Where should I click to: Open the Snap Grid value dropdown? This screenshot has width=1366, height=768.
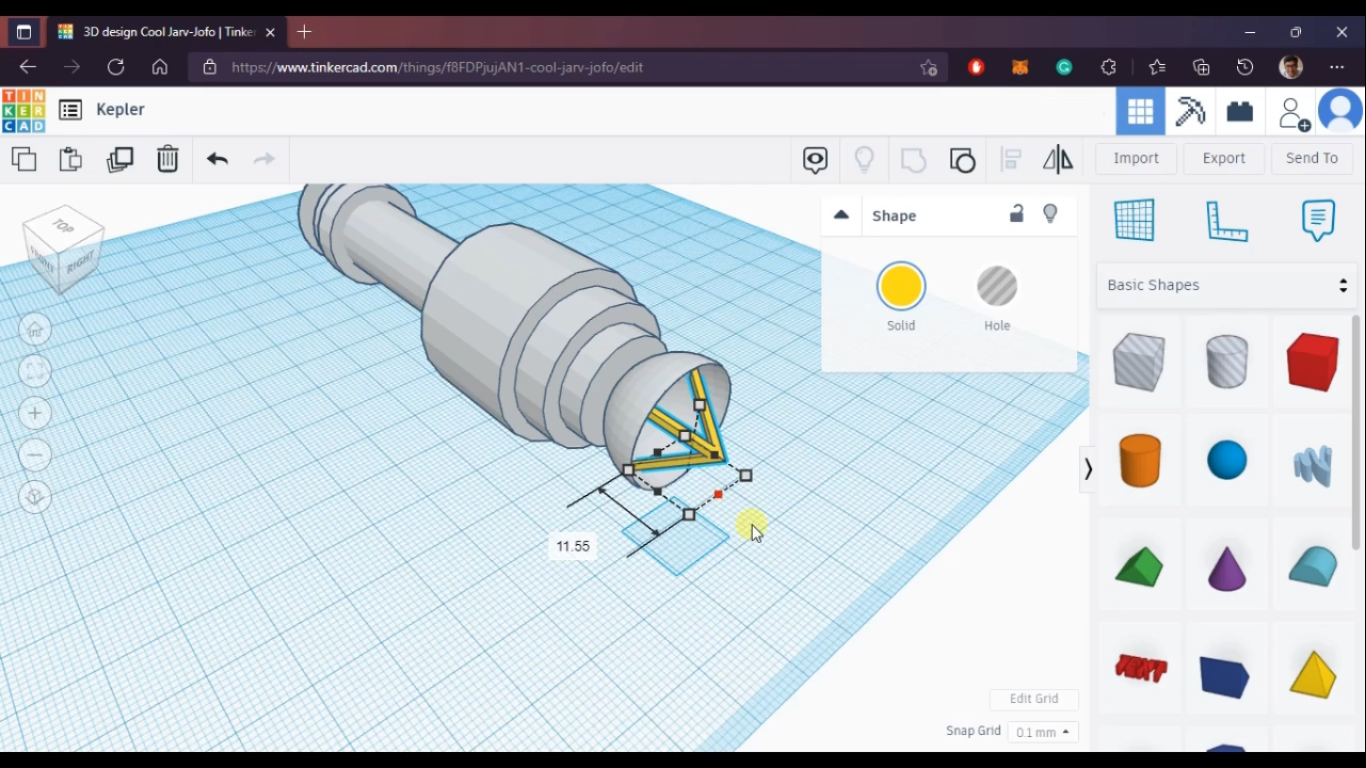[x=1042, y=732]
